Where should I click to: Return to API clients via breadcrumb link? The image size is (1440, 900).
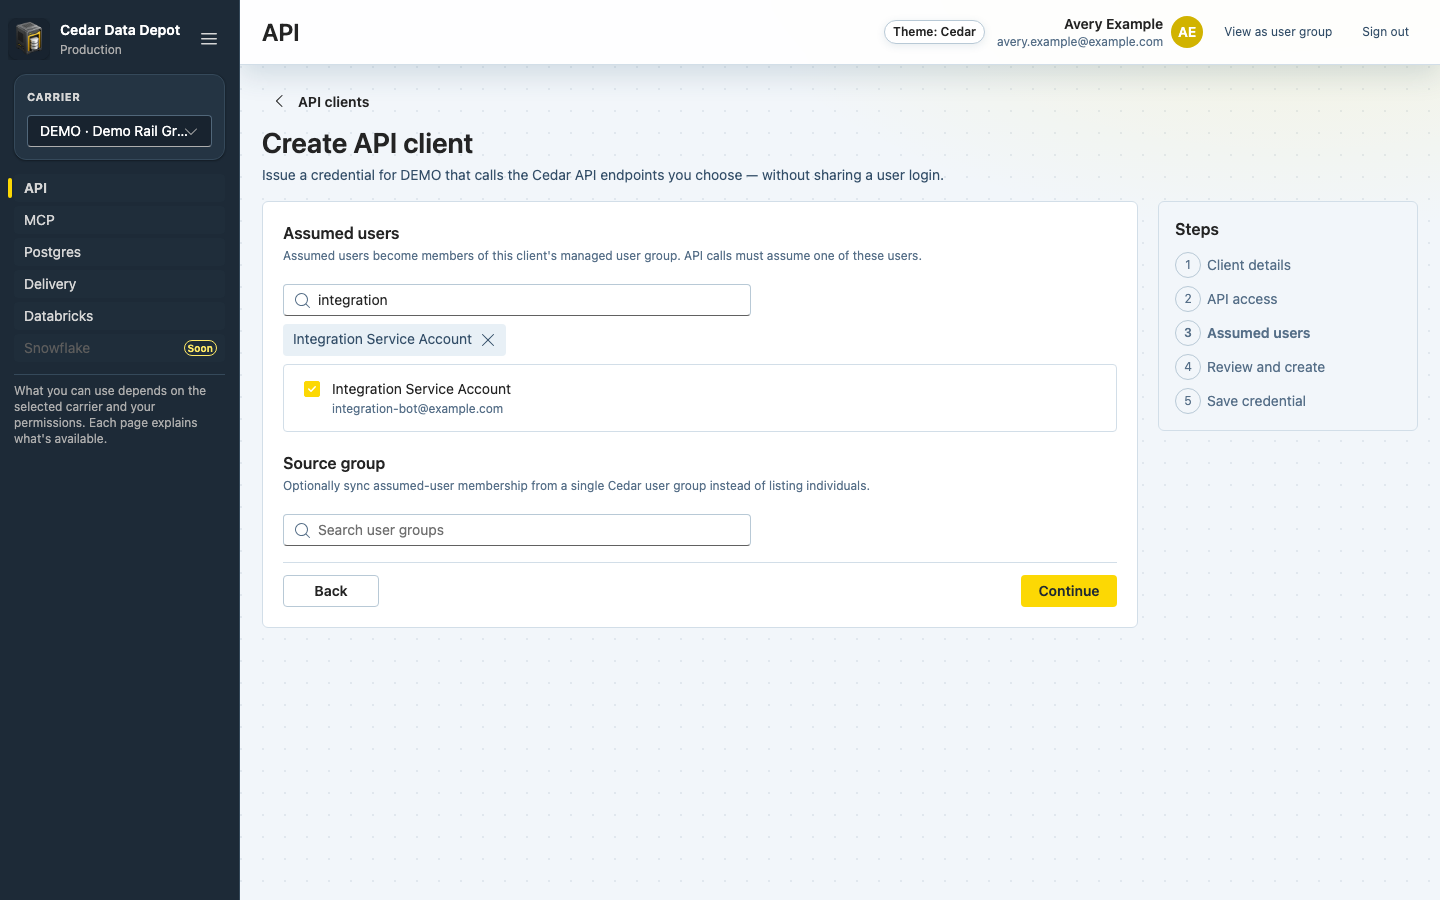334,102
